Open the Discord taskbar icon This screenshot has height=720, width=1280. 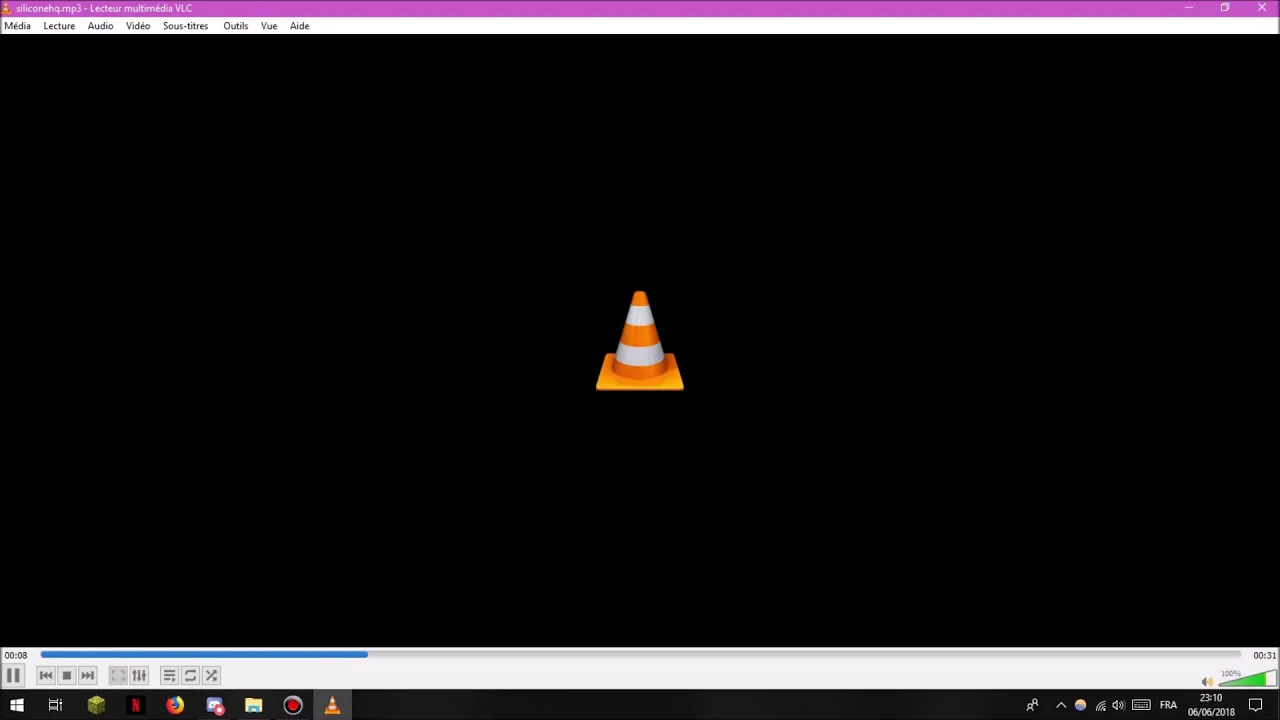tap(215, 705)
